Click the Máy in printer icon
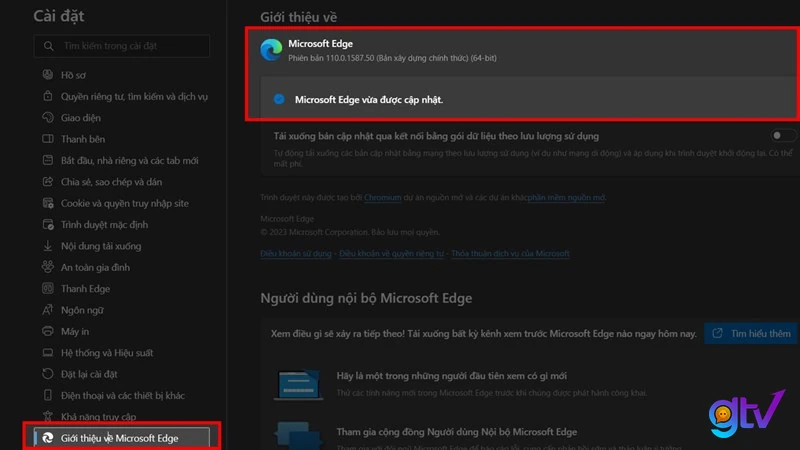The height and width of the screenshot is (450, 800). click(x=47, y=331)
